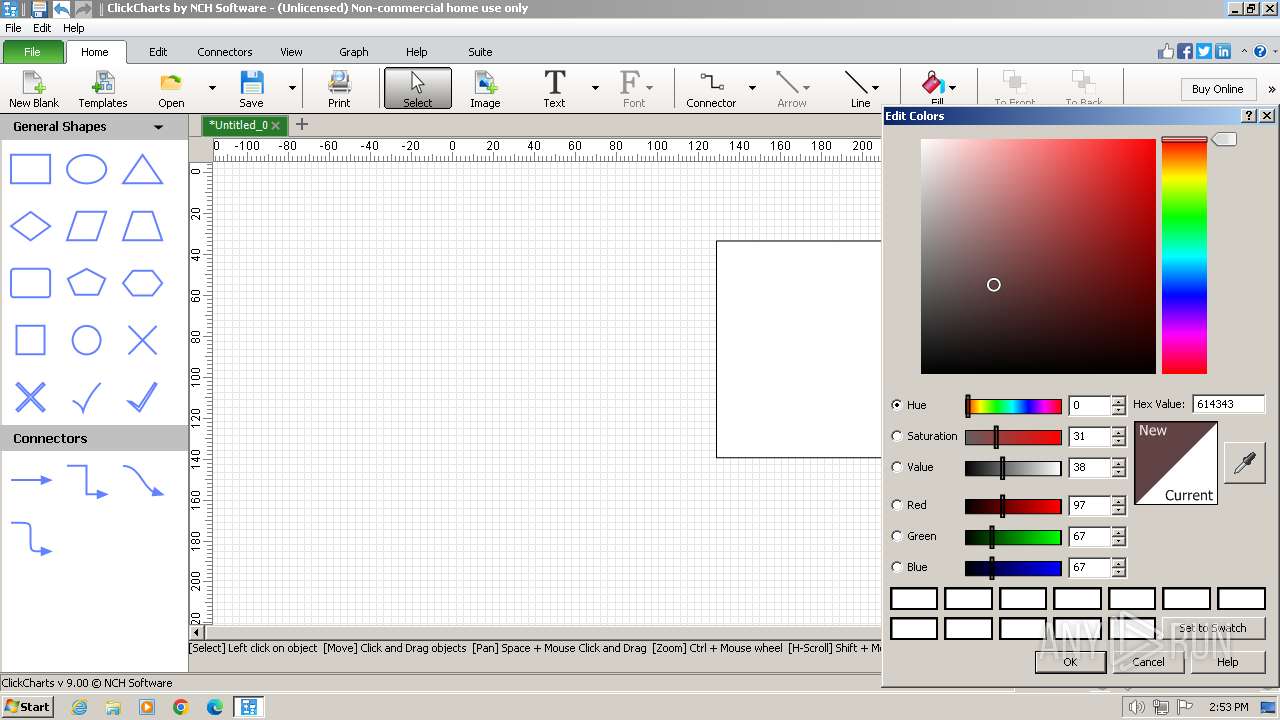Image resolution: width=1280 pixels, height=720 pixels.
Task: Switch to the View ribbon tab
Action: tap(291, 52)
